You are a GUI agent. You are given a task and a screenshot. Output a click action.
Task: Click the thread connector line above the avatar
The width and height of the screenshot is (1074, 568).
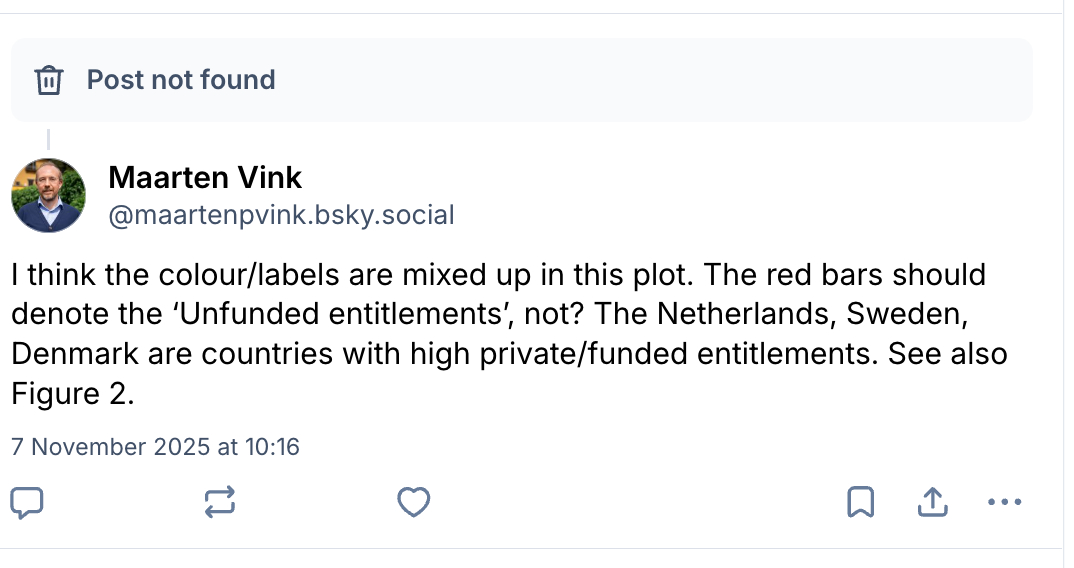(48, 139)
